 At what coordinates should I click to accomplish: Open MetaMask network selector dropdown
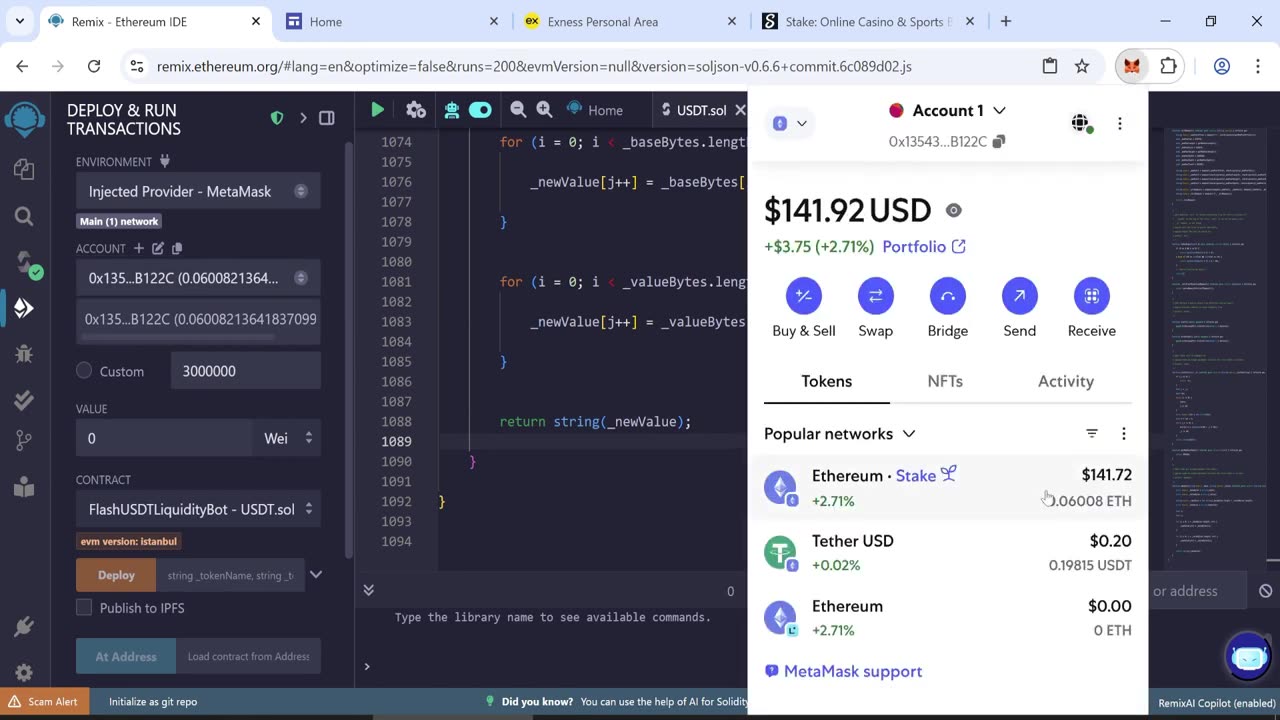[x=790, y=123]
